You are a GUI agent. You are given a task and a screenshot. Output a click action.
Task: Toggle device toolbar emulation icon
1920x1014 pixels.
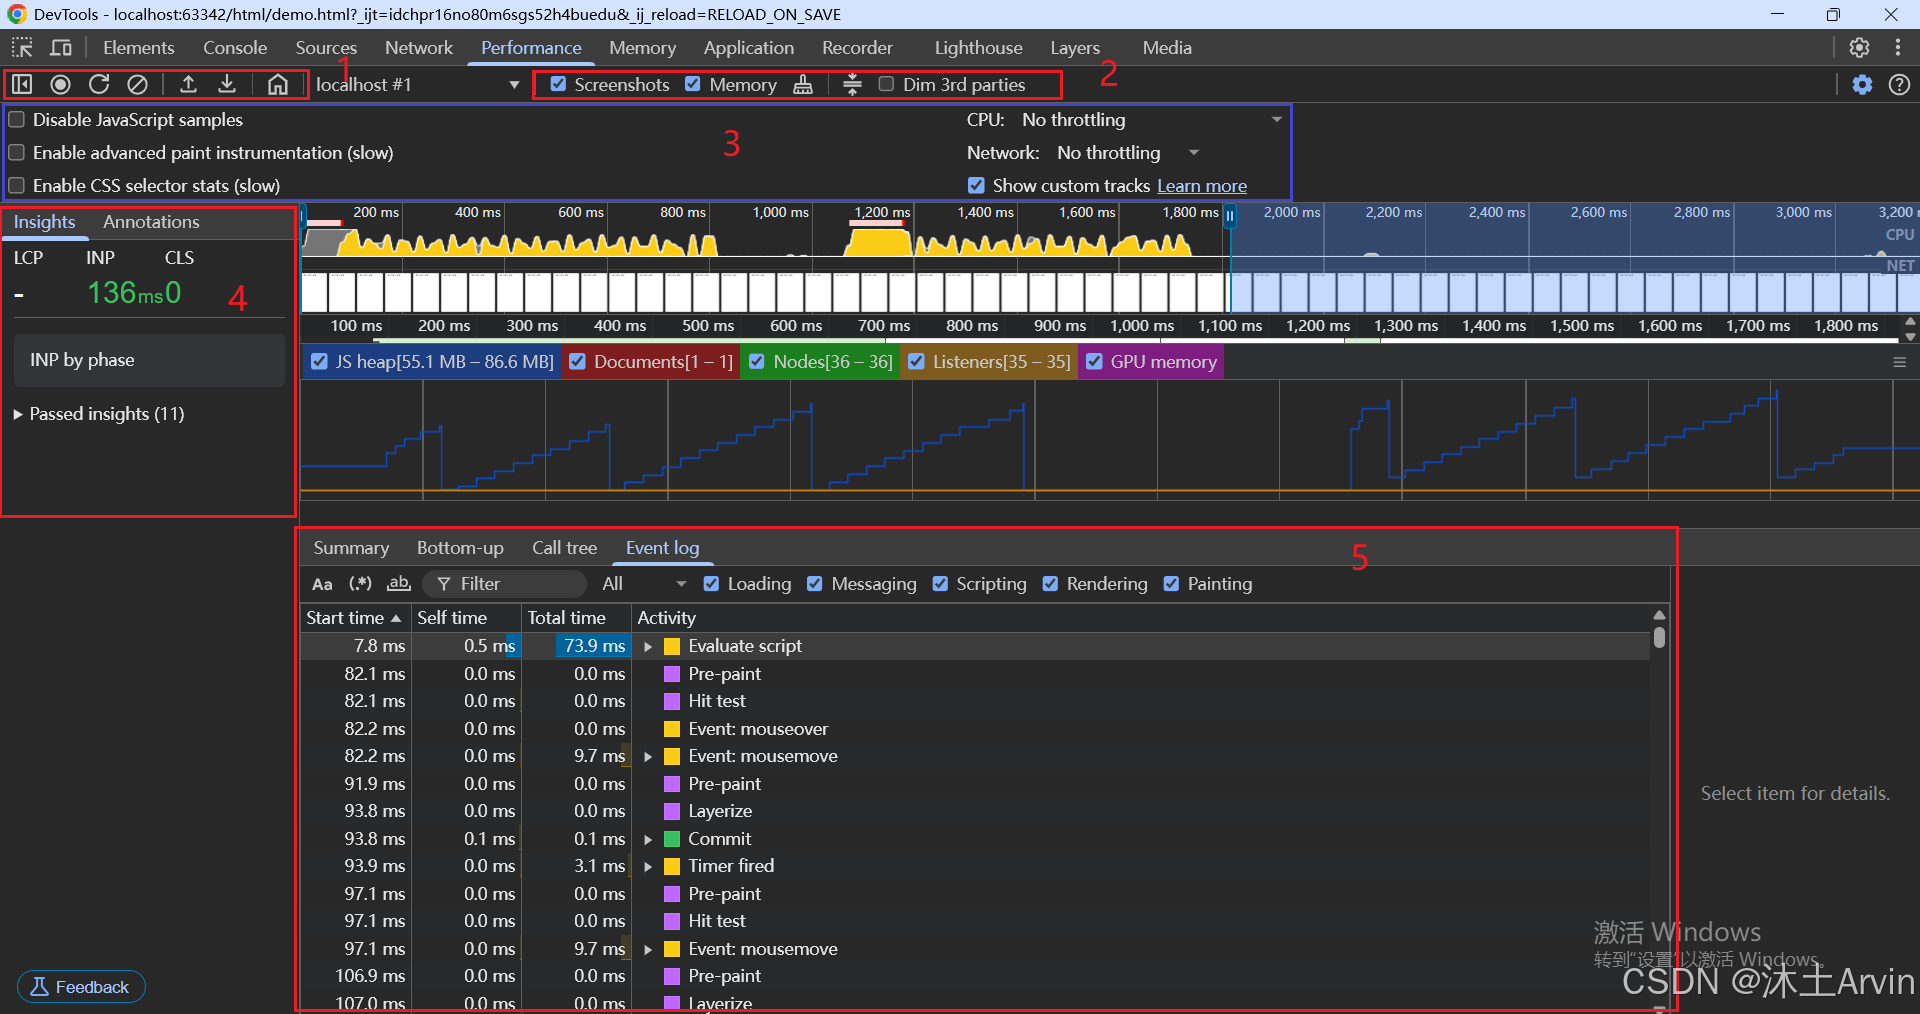61,47
